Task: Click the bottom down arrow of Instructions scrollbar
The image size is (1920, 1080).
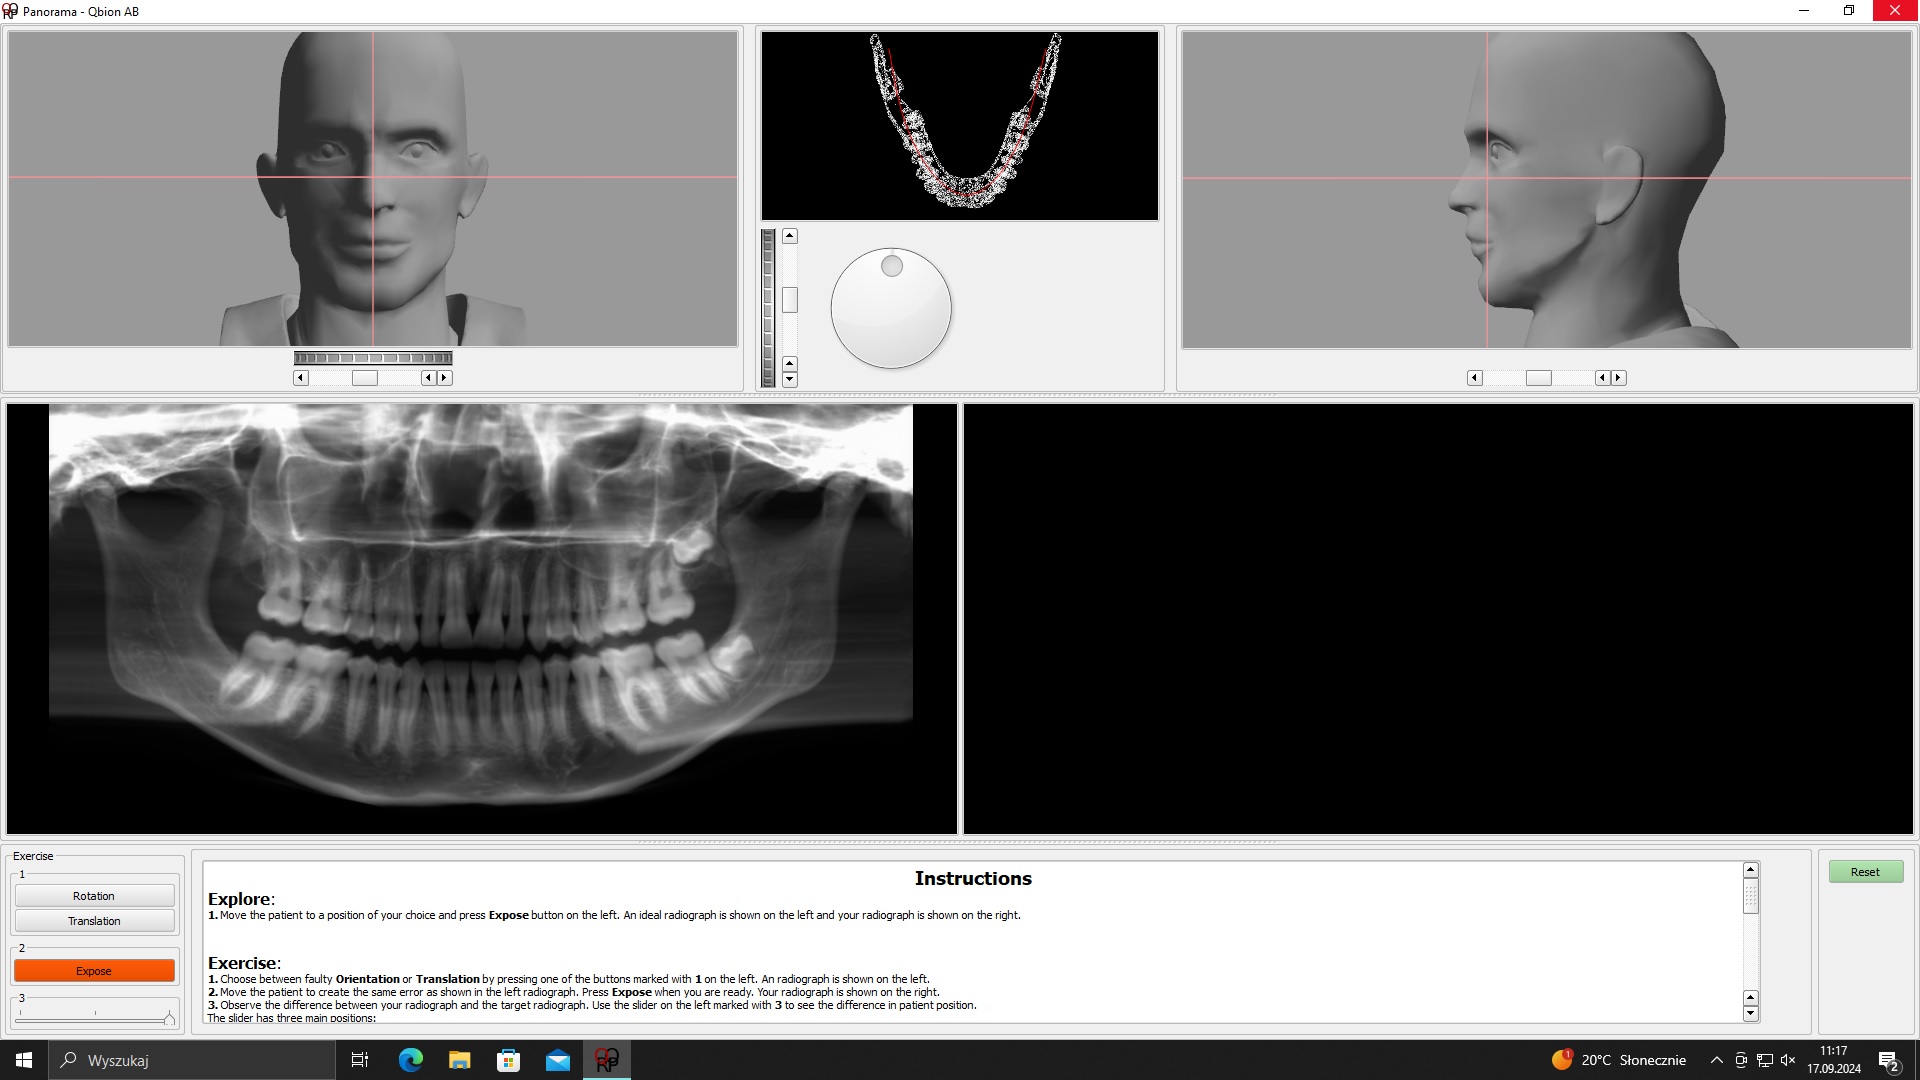Action: point(1750,1014)
